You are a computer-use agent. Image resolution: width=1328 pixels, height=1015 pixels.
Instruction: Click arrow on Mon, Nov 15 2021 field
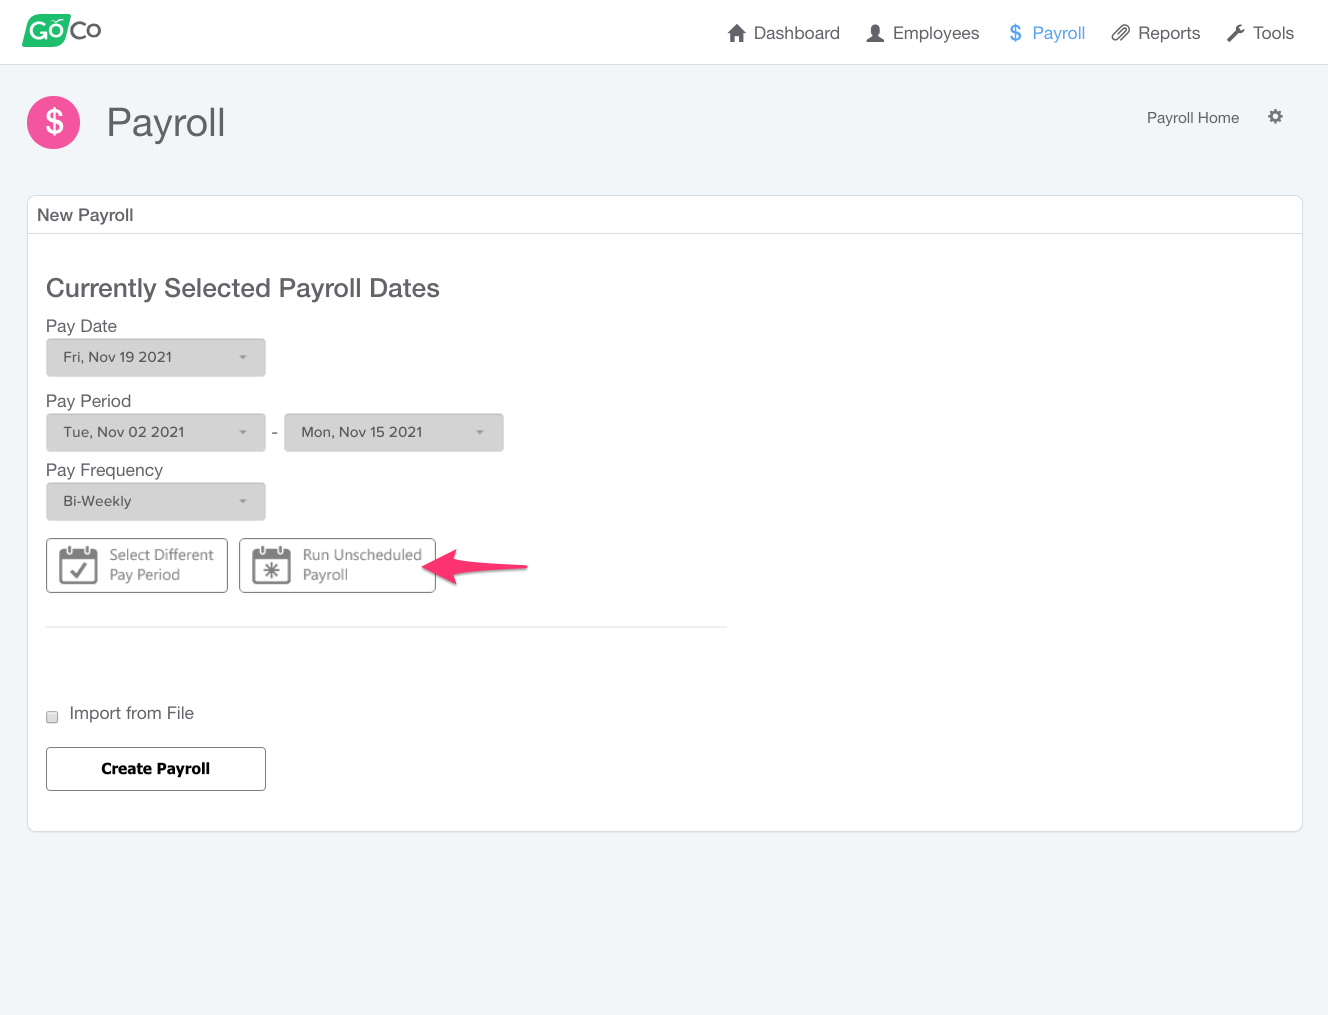(480, 432)
